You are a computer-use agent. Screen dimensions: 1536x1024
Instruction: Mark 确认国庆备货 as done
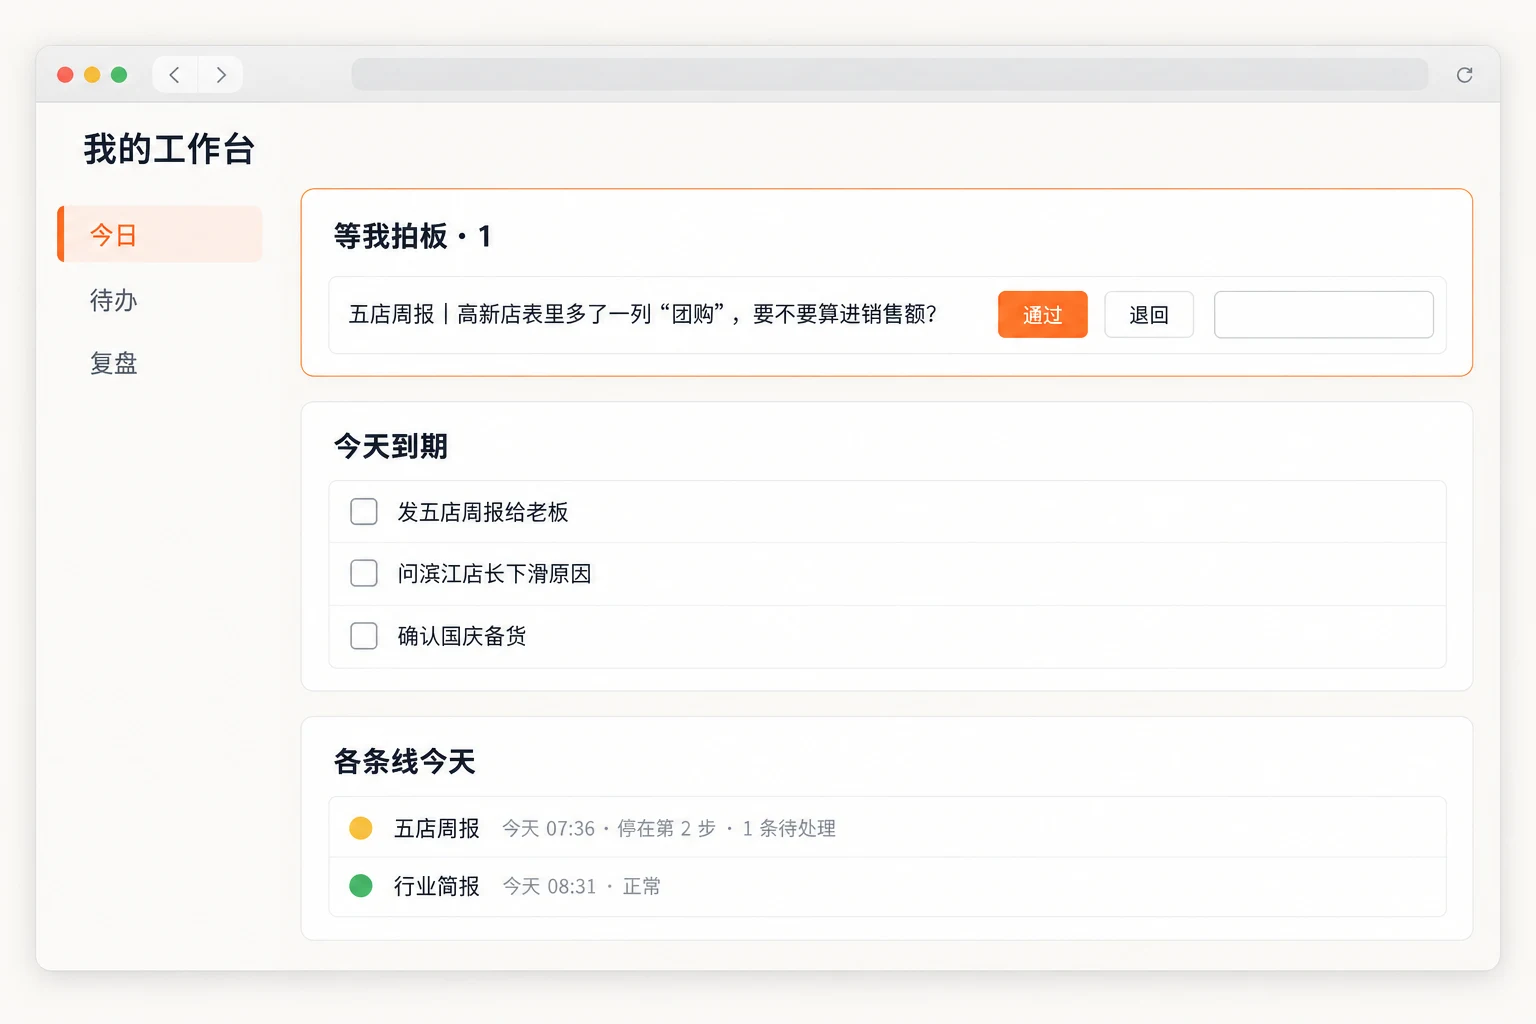click(x=364, y=636)
